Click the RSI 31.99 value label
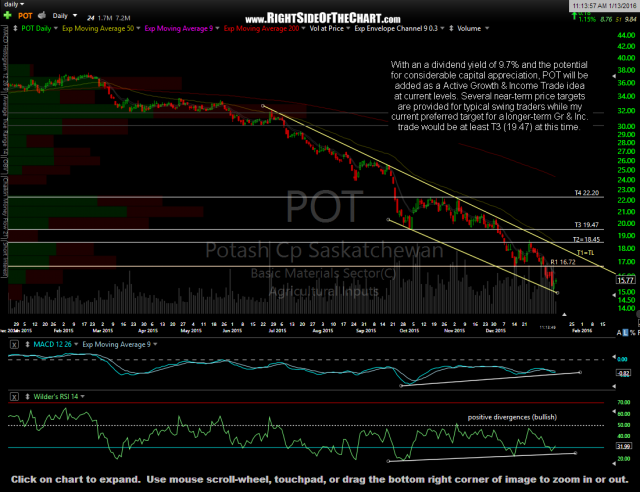The height and width of the screenshot is (492, 640). point(624,446)
